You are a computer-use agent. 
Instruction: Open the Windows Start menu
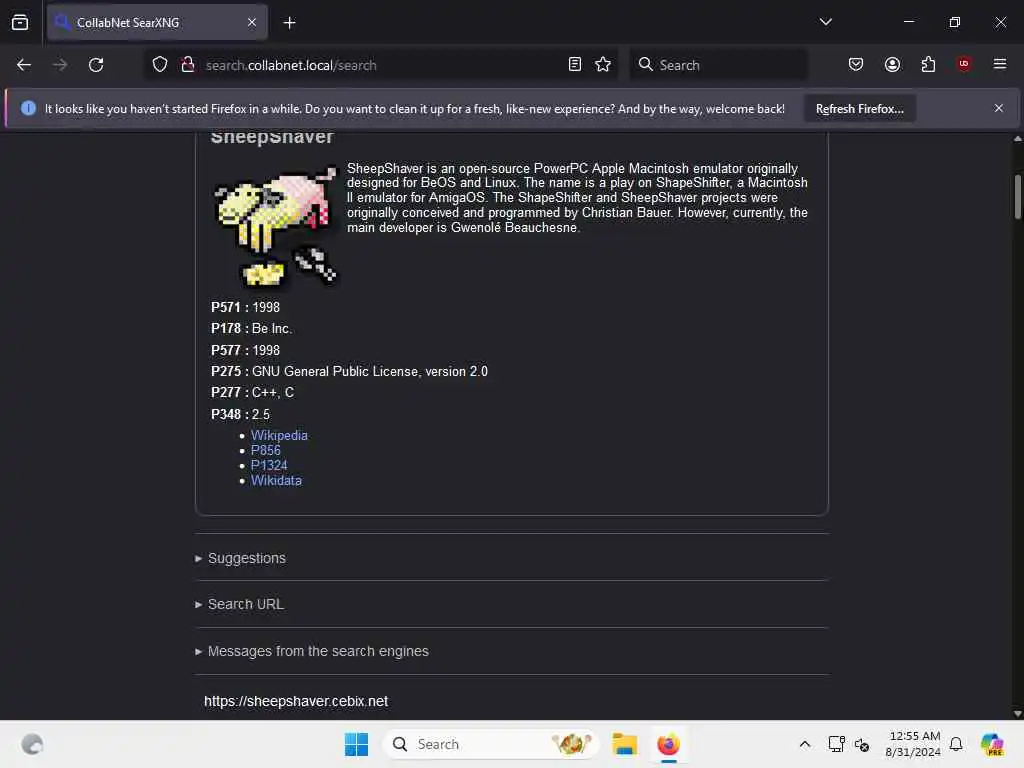point(356,744)
